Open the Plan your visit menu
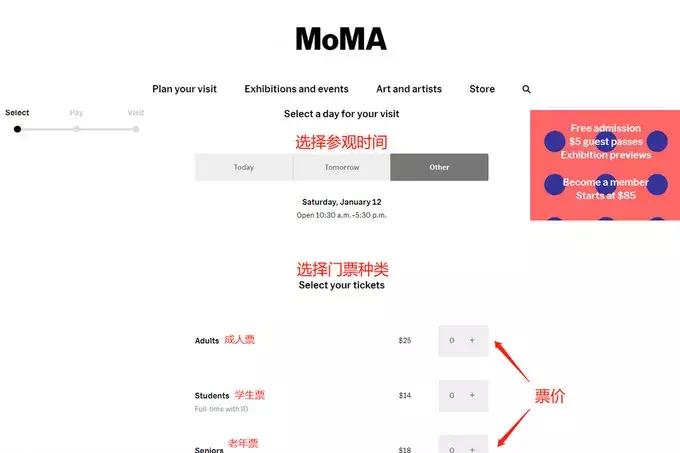The image size is (680, 453). pos(184,89)
